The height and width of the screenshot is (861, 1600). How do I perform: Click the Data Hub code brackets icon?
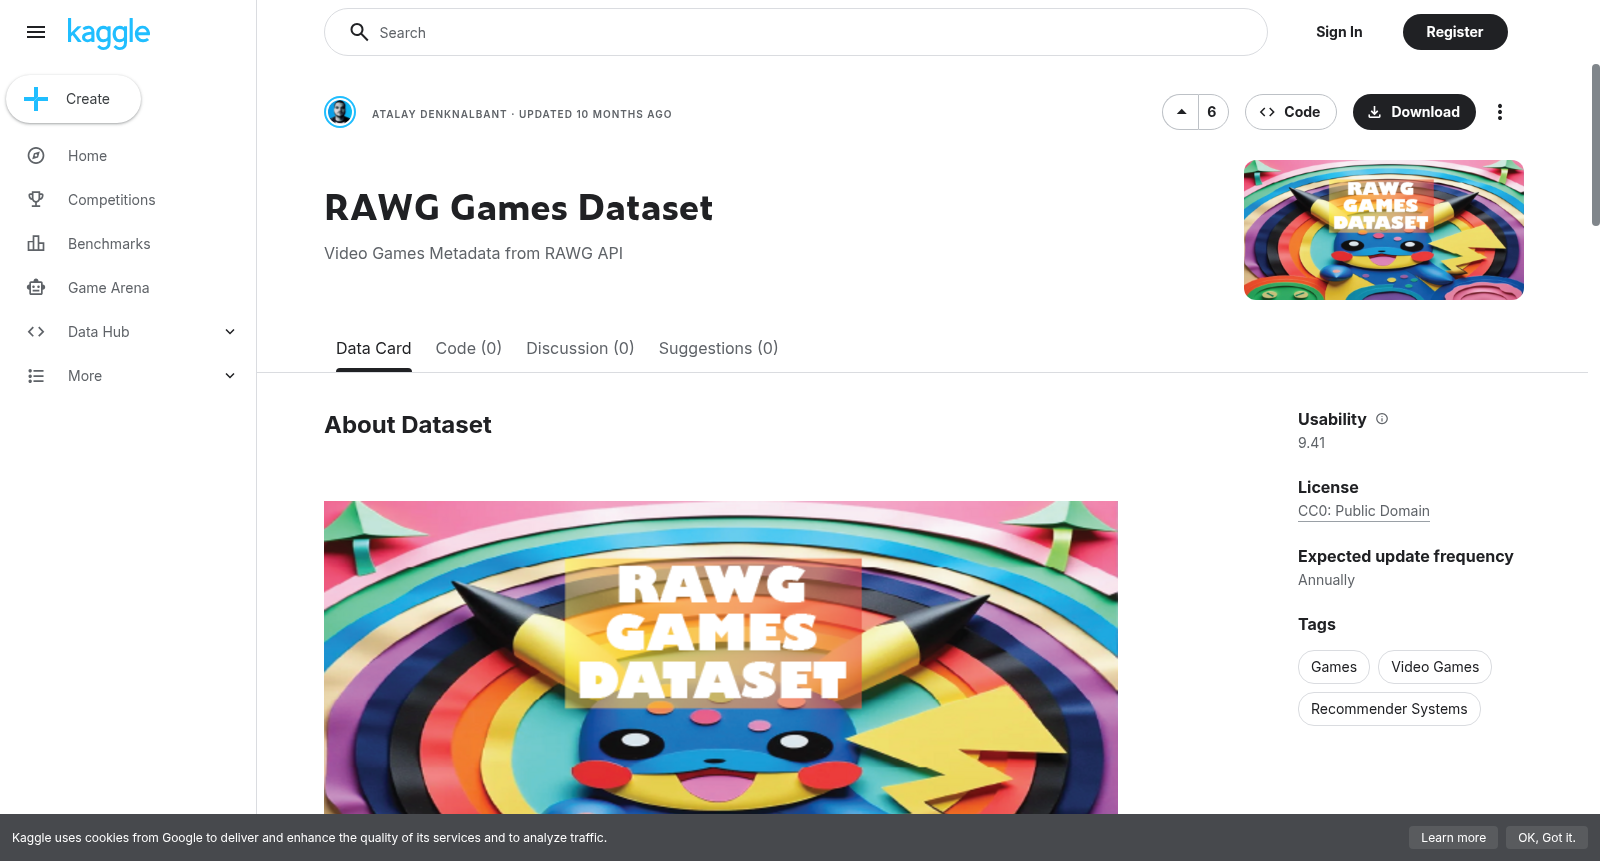(x=36, y=332)
